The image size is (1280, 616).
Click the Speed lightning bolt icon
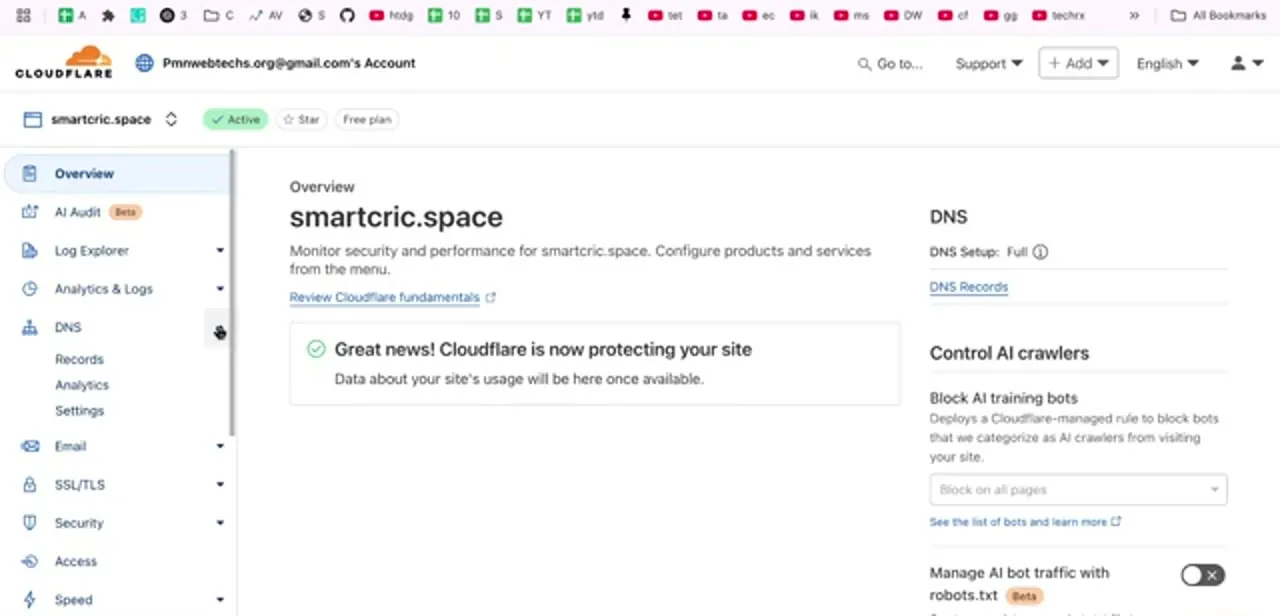click(x=30, y=600)
